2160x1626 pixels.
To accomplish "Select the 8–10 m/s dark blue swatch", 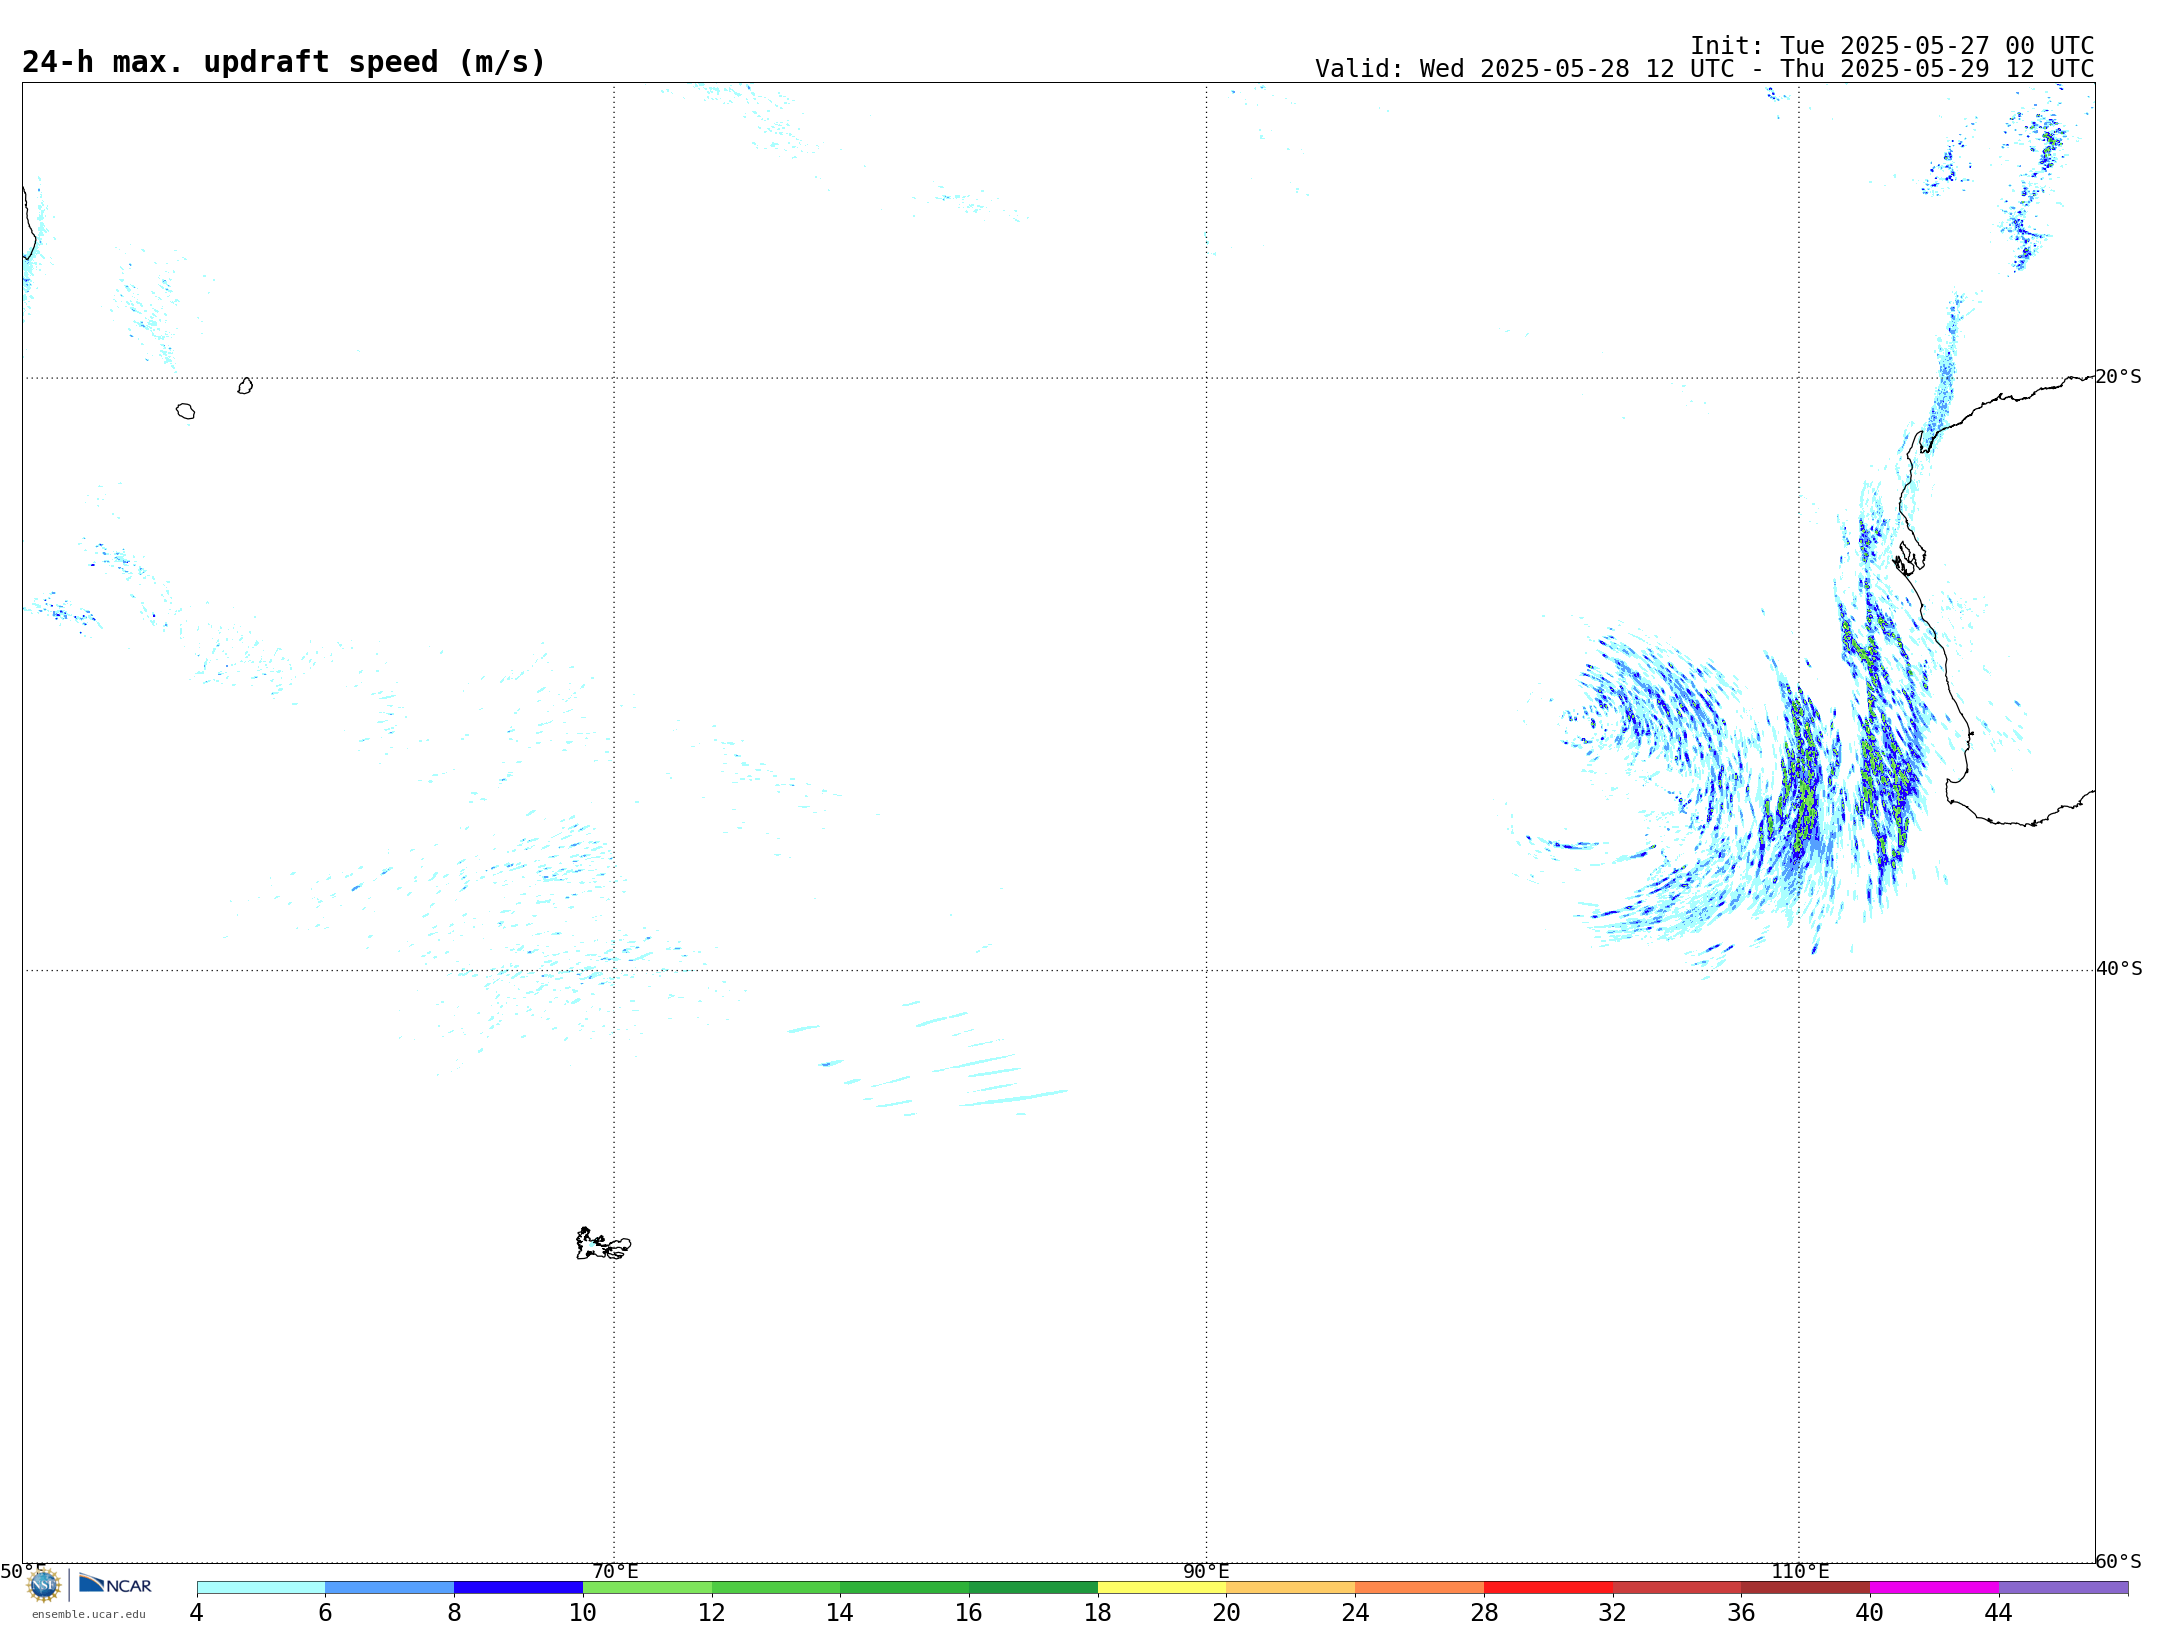I will pos(519,1587).
